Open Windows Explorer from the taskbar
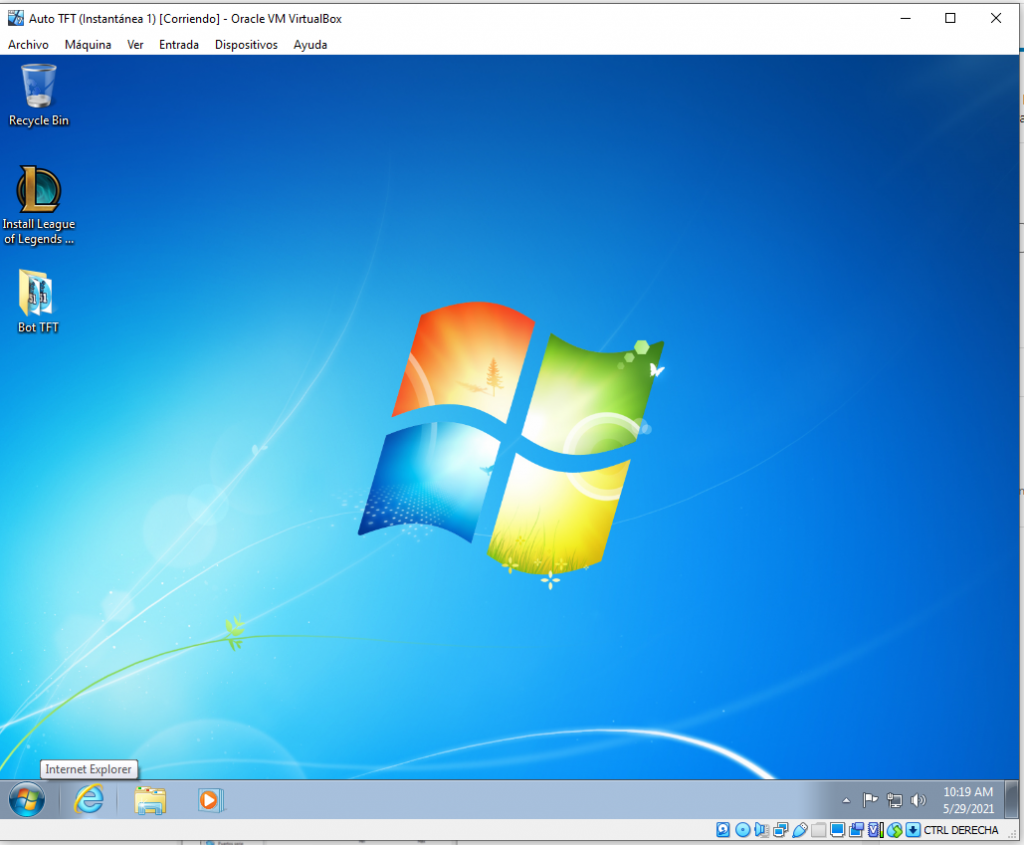The height and width of the screenshot is (845, 1024). [150, 800]
